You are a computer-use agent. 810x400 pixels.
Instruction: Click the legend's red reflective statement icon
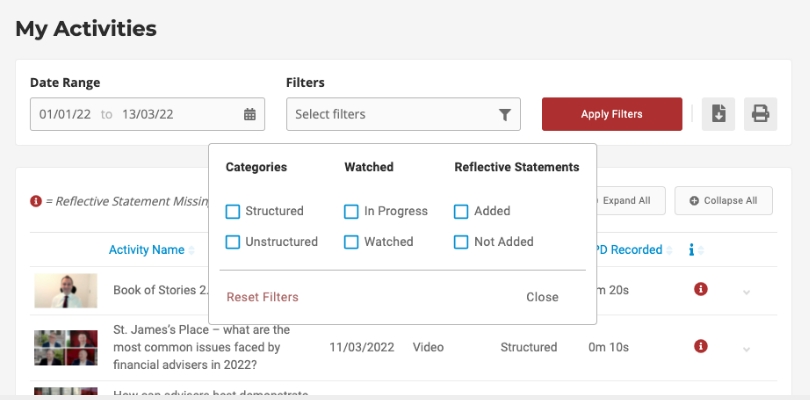36,201
